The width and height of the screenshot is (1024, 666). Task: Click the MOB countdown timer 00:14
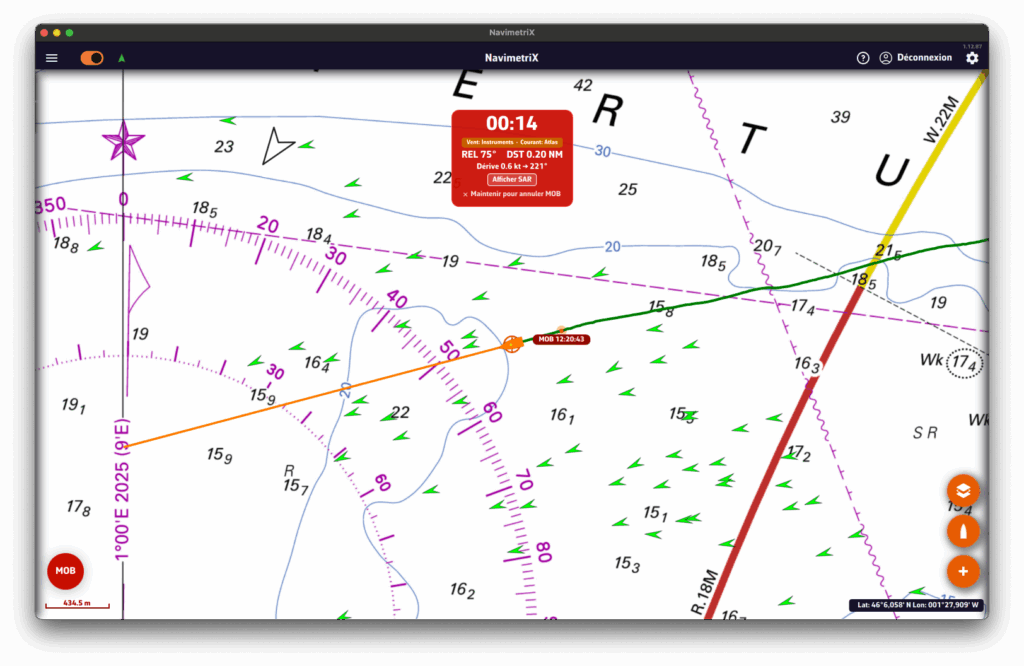point(512,124)
